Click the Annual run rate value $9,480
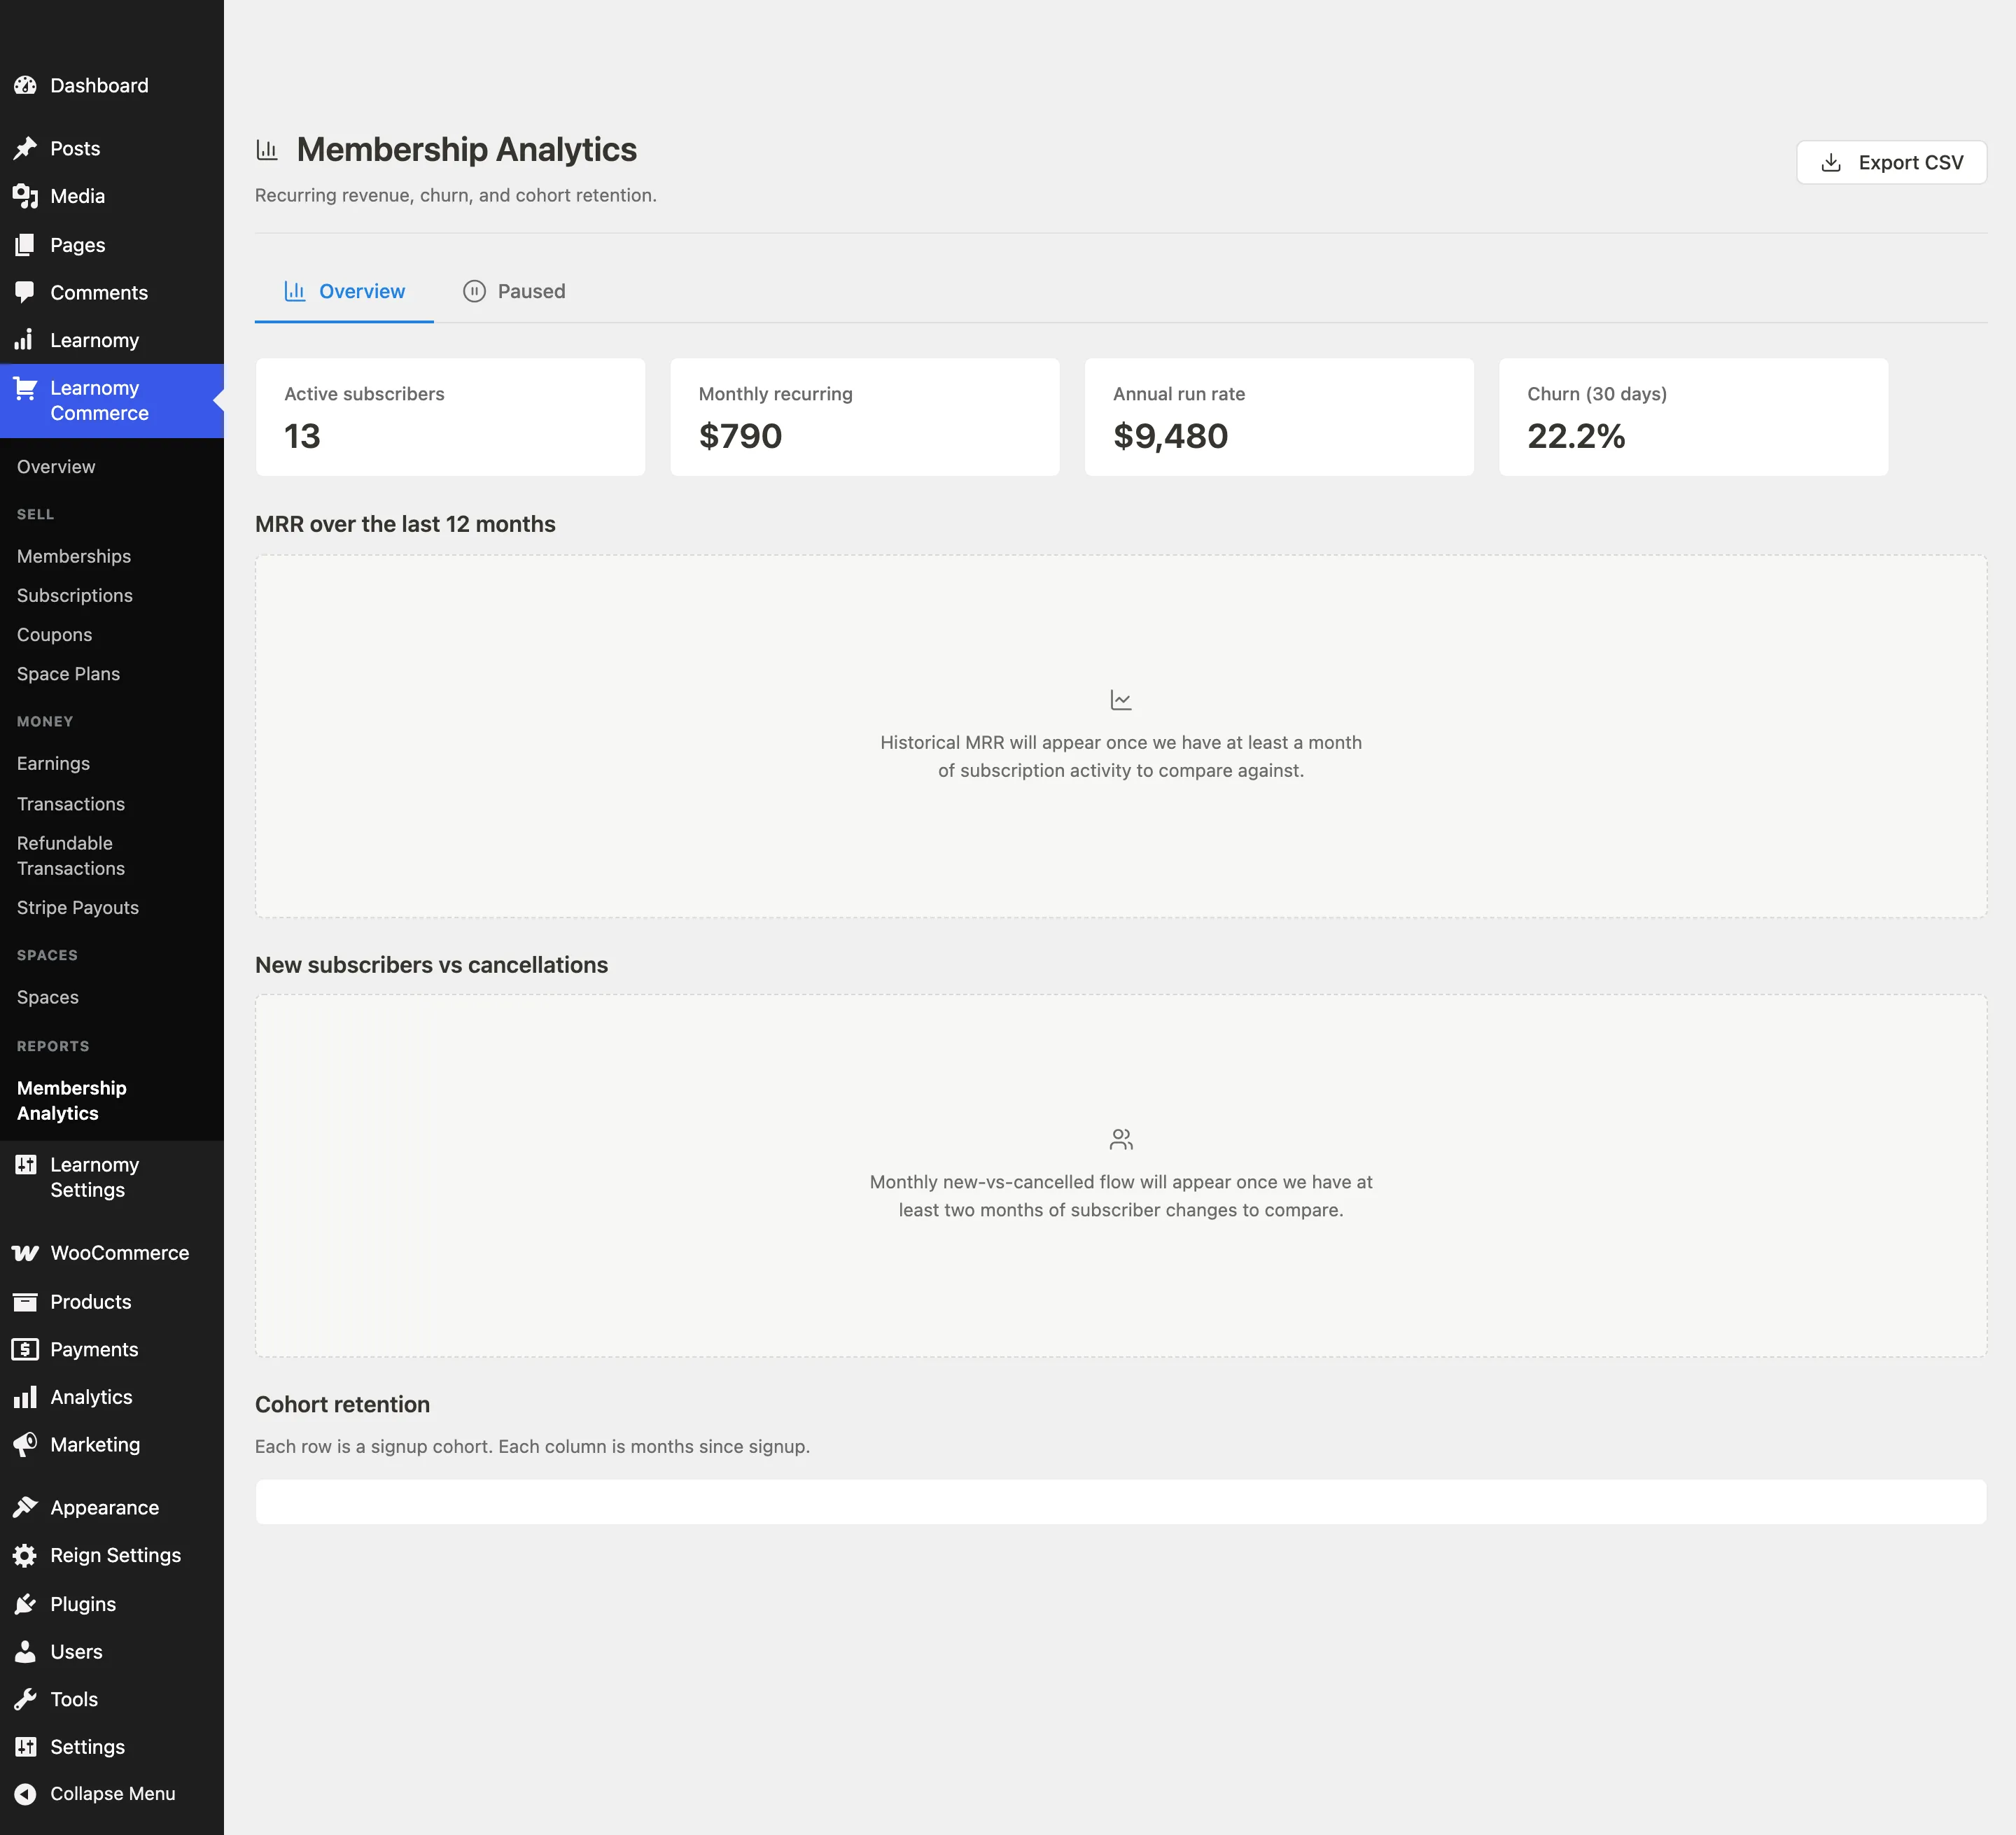This screenshot has width=2016, height=1835. pos(1170,436)
